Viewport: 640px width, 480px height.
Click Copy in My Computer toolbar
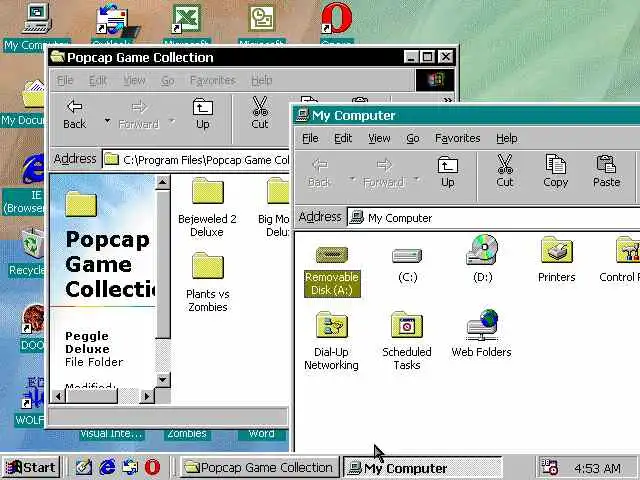pos(556,172)
